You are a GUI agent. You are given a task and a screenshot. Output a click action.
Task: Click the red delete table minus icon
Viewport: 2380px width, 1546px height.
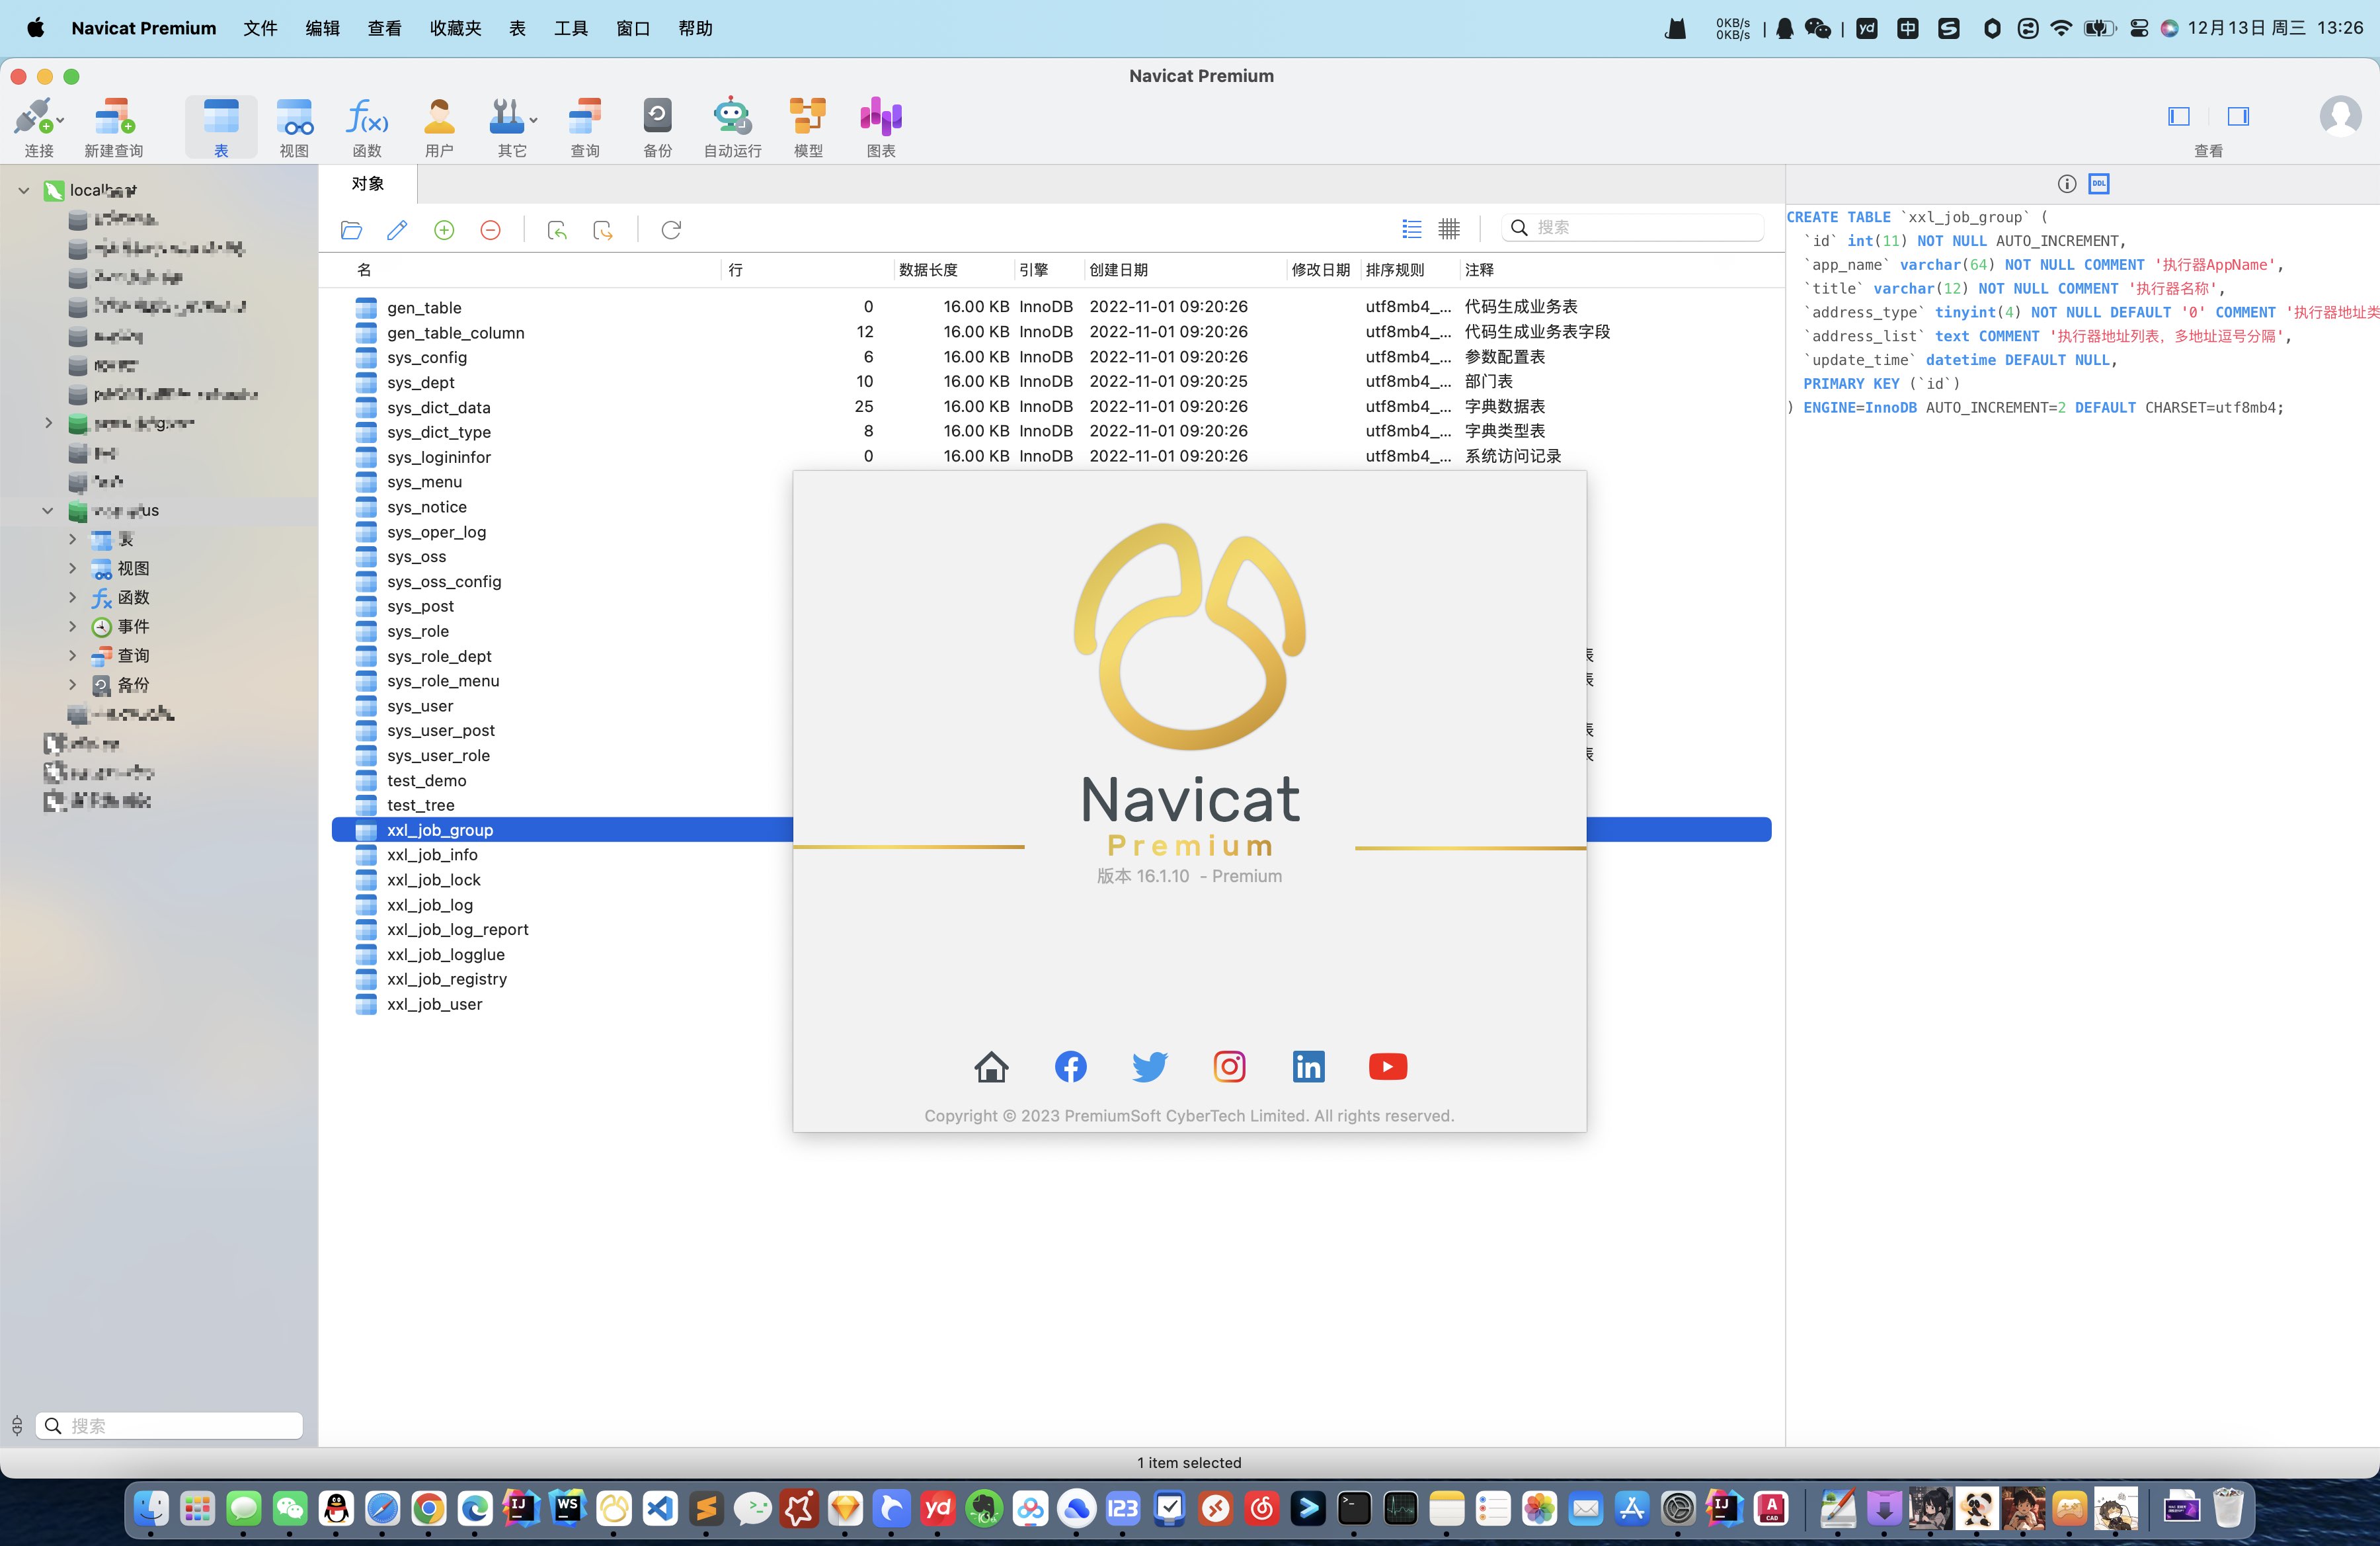pyautogui.click(x=490, y=230)
